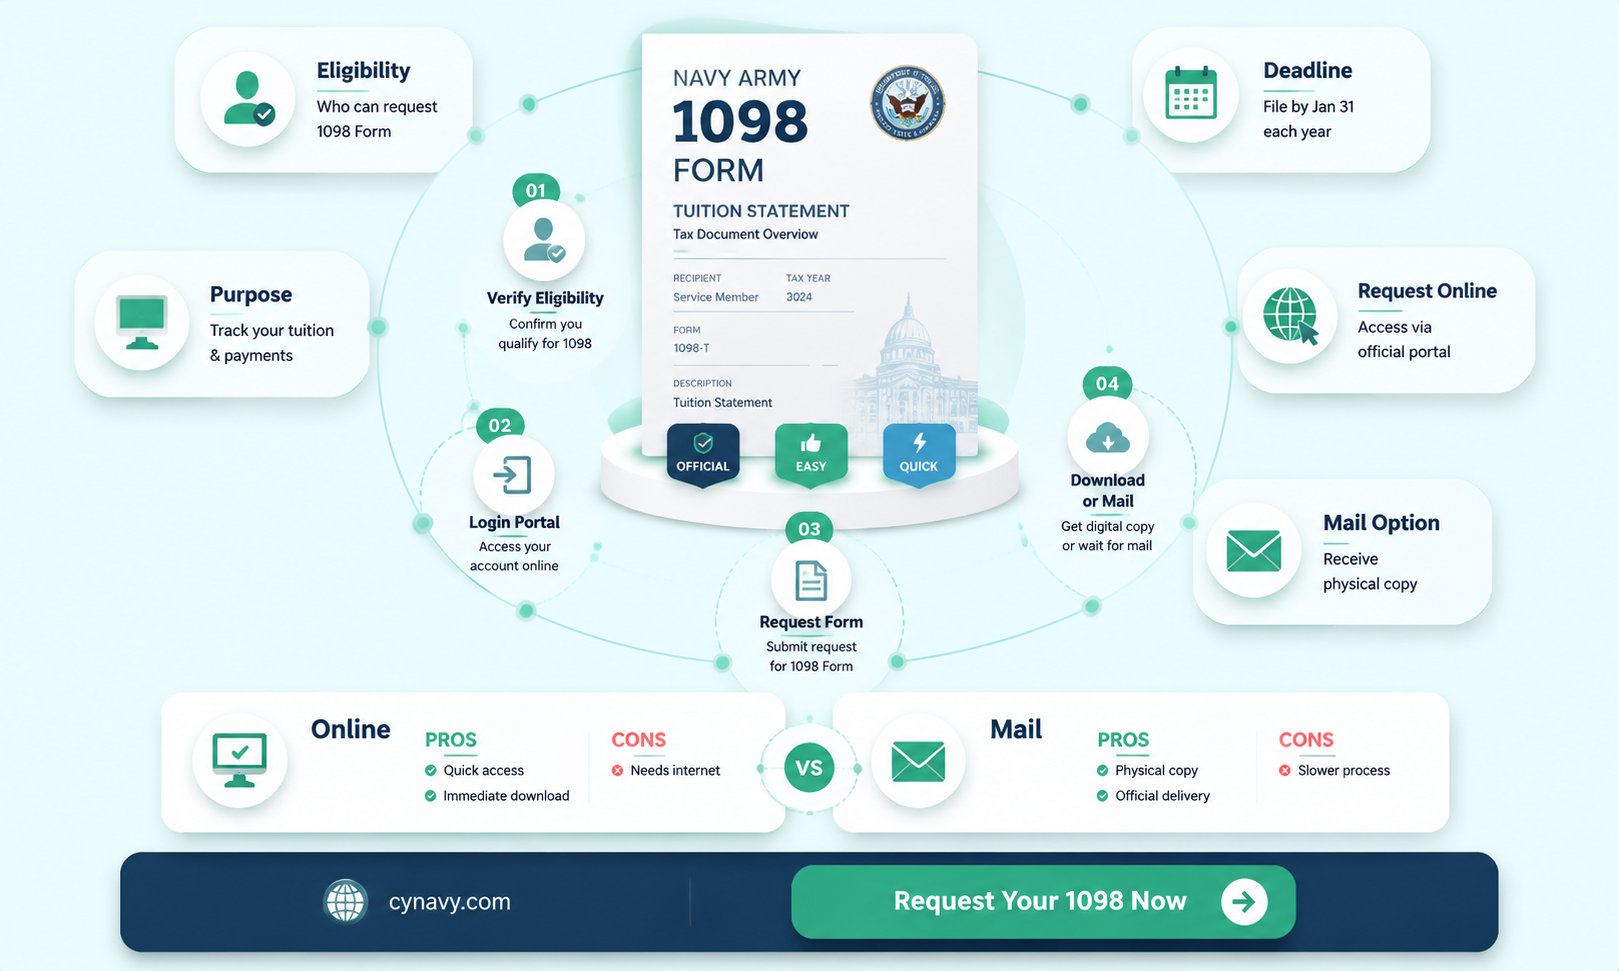Click the Login Portal step label
This screenshot has height=971, width=1619.
point(514,522)
